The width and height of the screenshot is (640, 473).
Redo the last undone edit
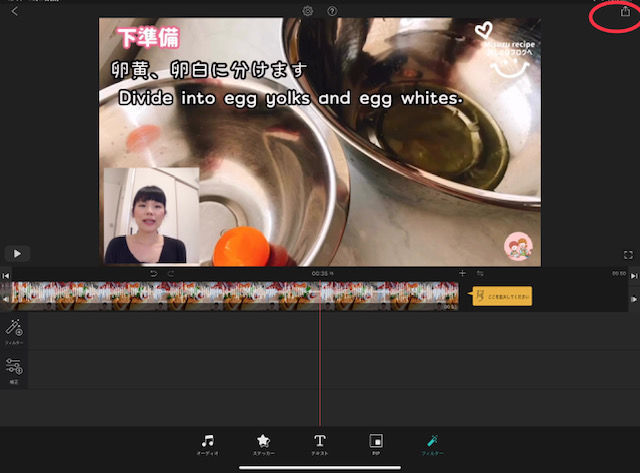171,273
